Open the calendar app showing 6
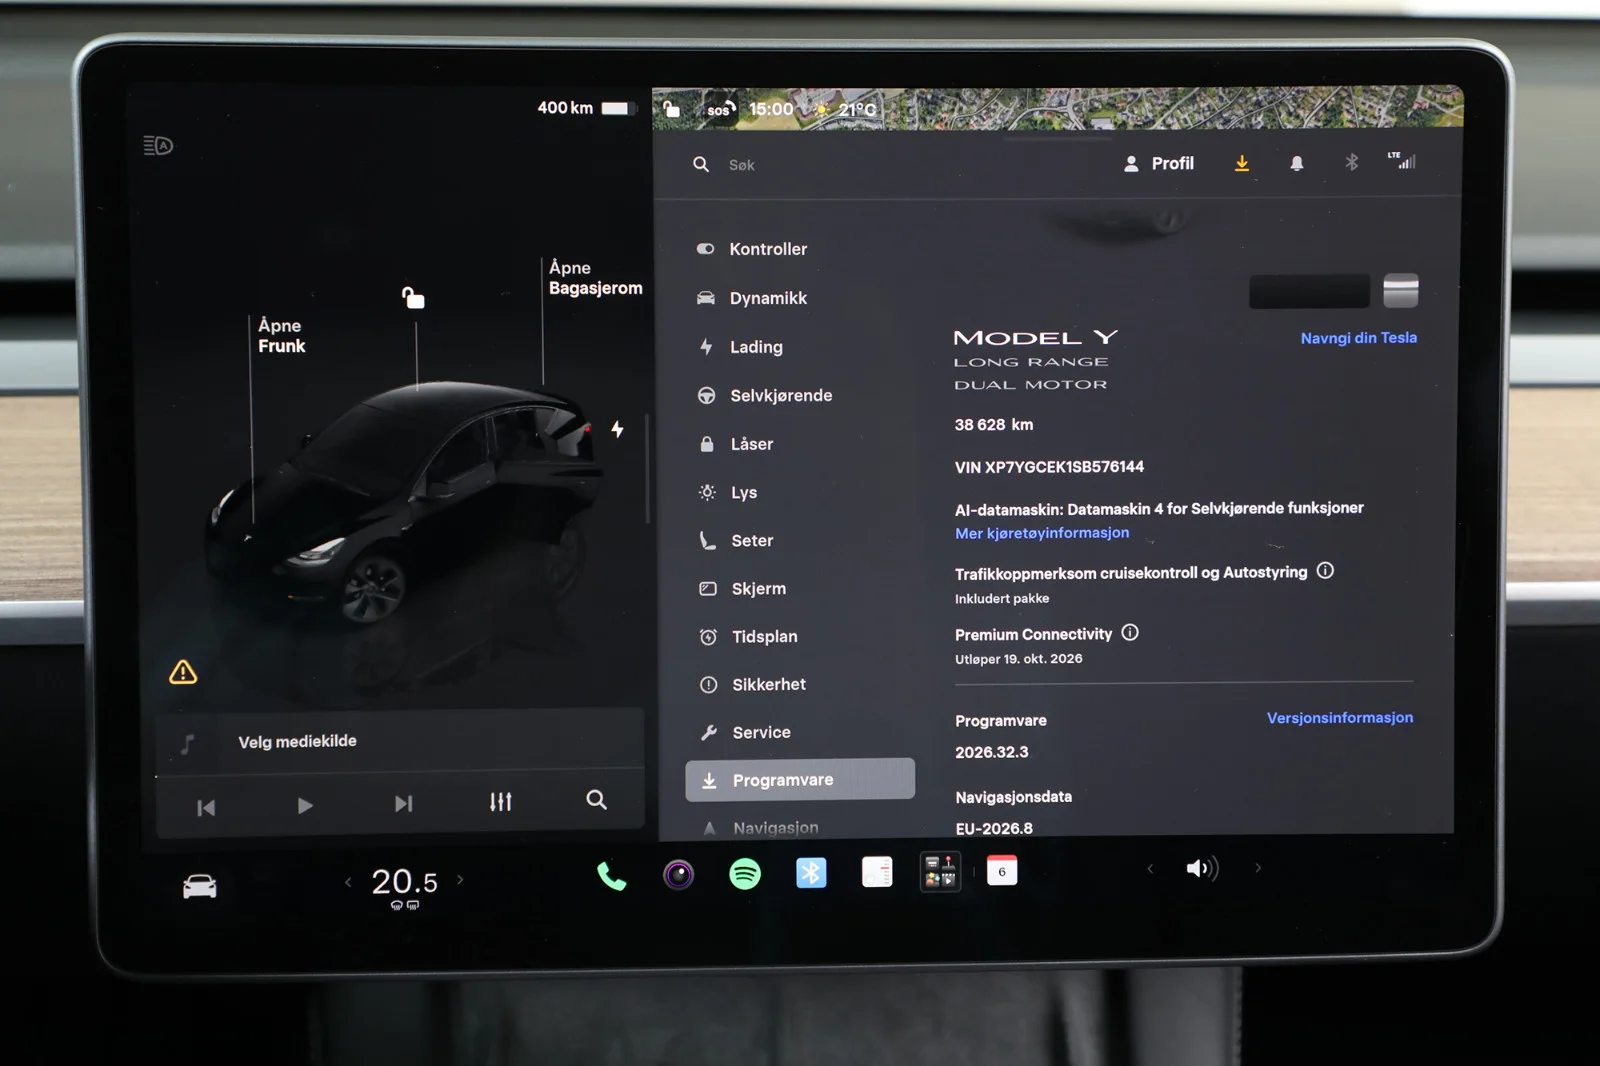Screen dimensions: 1600x1066 [1002, 871]
